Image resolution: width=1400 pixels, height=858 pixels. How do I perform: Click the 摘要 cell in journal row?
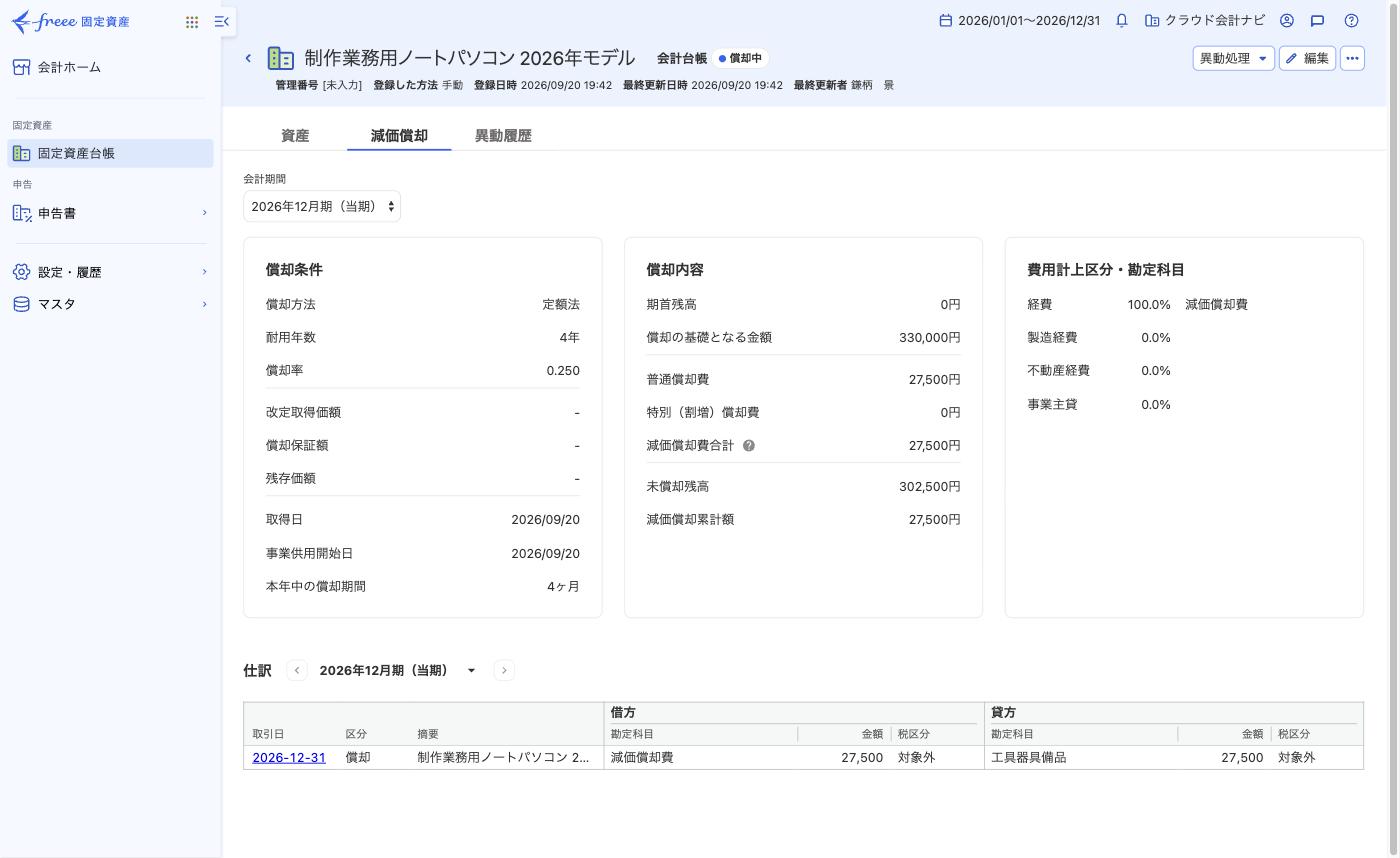pyautogui.click(x=503, y=757)
